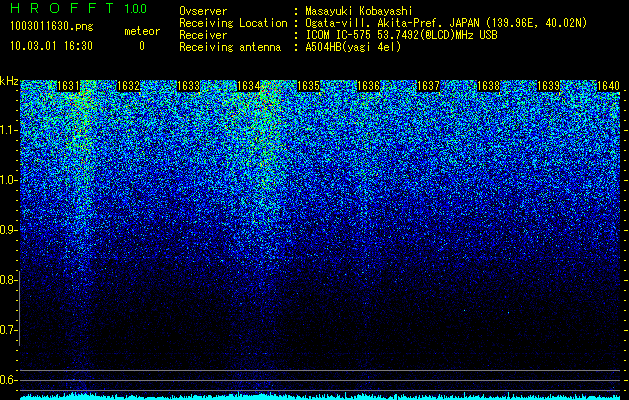Click the meteor count label
Screen dimensions: 629x400
142,31
